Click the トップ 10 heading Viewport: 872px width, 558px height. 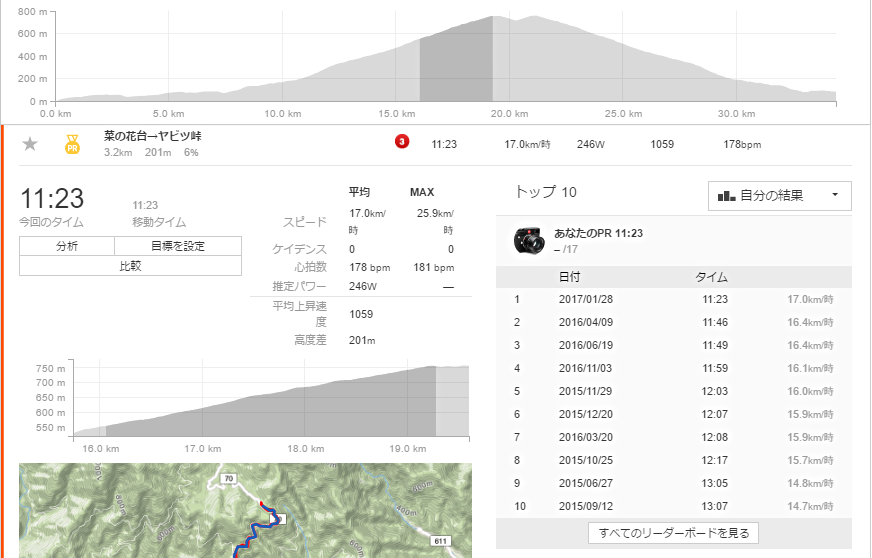[545, 192]
